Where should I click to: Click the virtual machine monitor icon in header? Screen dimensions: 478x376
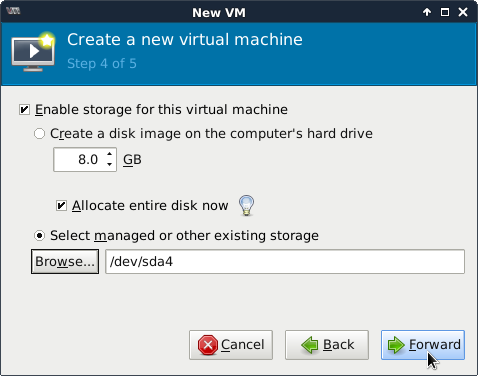(33, 52)
